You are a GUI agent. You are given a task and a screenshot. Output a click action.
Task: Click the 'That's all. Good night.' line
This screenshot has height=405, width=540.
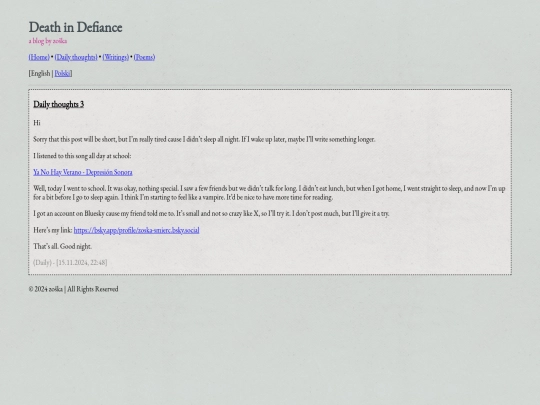[x=62, y=247]
